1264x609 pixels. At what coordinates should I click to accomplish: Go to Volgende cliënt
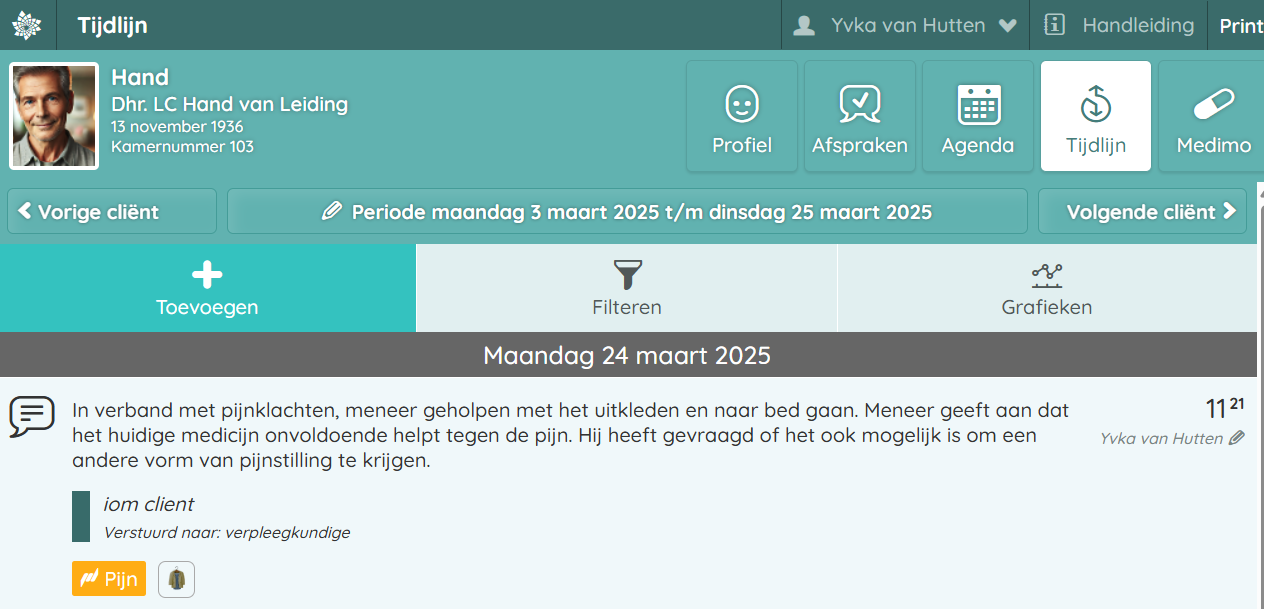coord(1142,212)
